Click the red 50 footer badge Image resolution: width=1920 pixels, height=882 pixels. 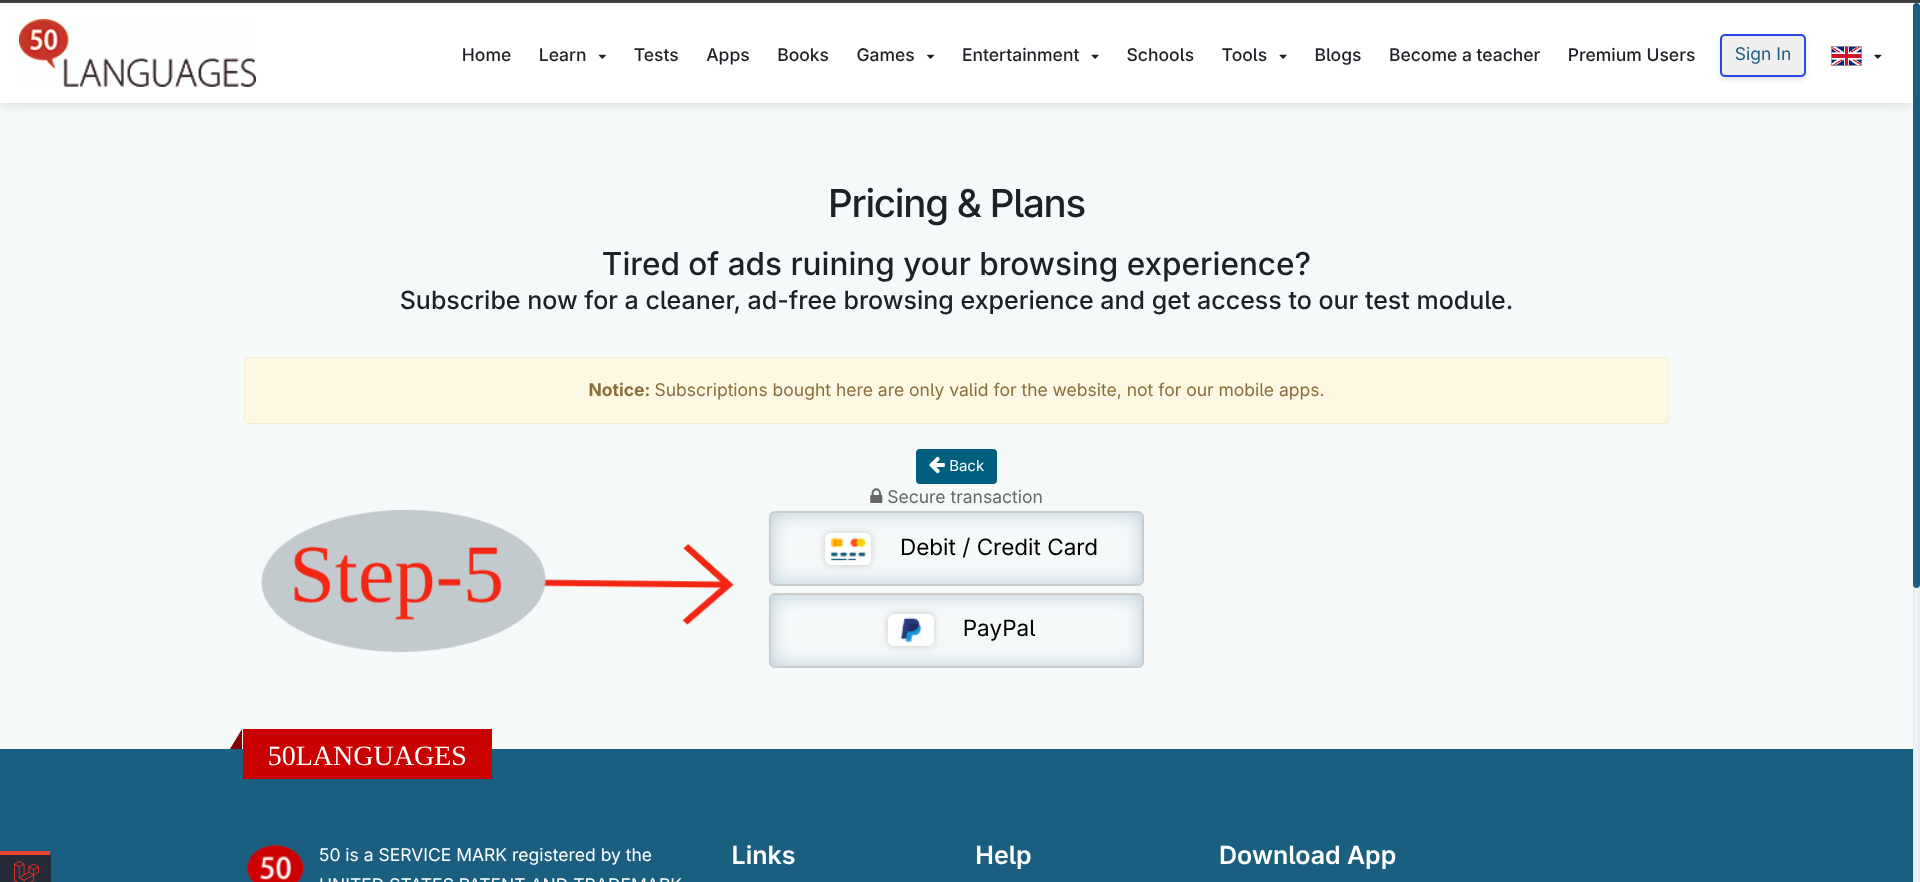[275, 865]
